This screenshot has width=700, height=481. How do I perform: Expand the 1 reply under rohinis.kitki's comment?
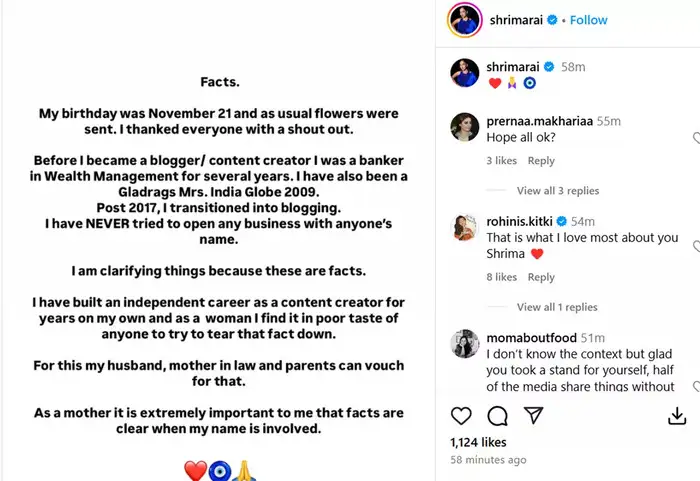(557, 307)
